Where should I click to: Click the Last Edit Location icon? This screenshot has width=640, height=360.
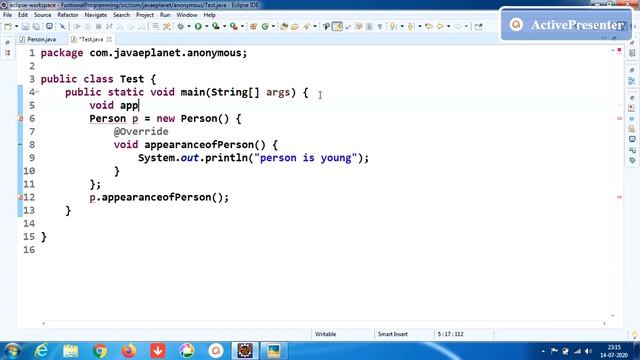pyautogui.click(x=429, y=27)
